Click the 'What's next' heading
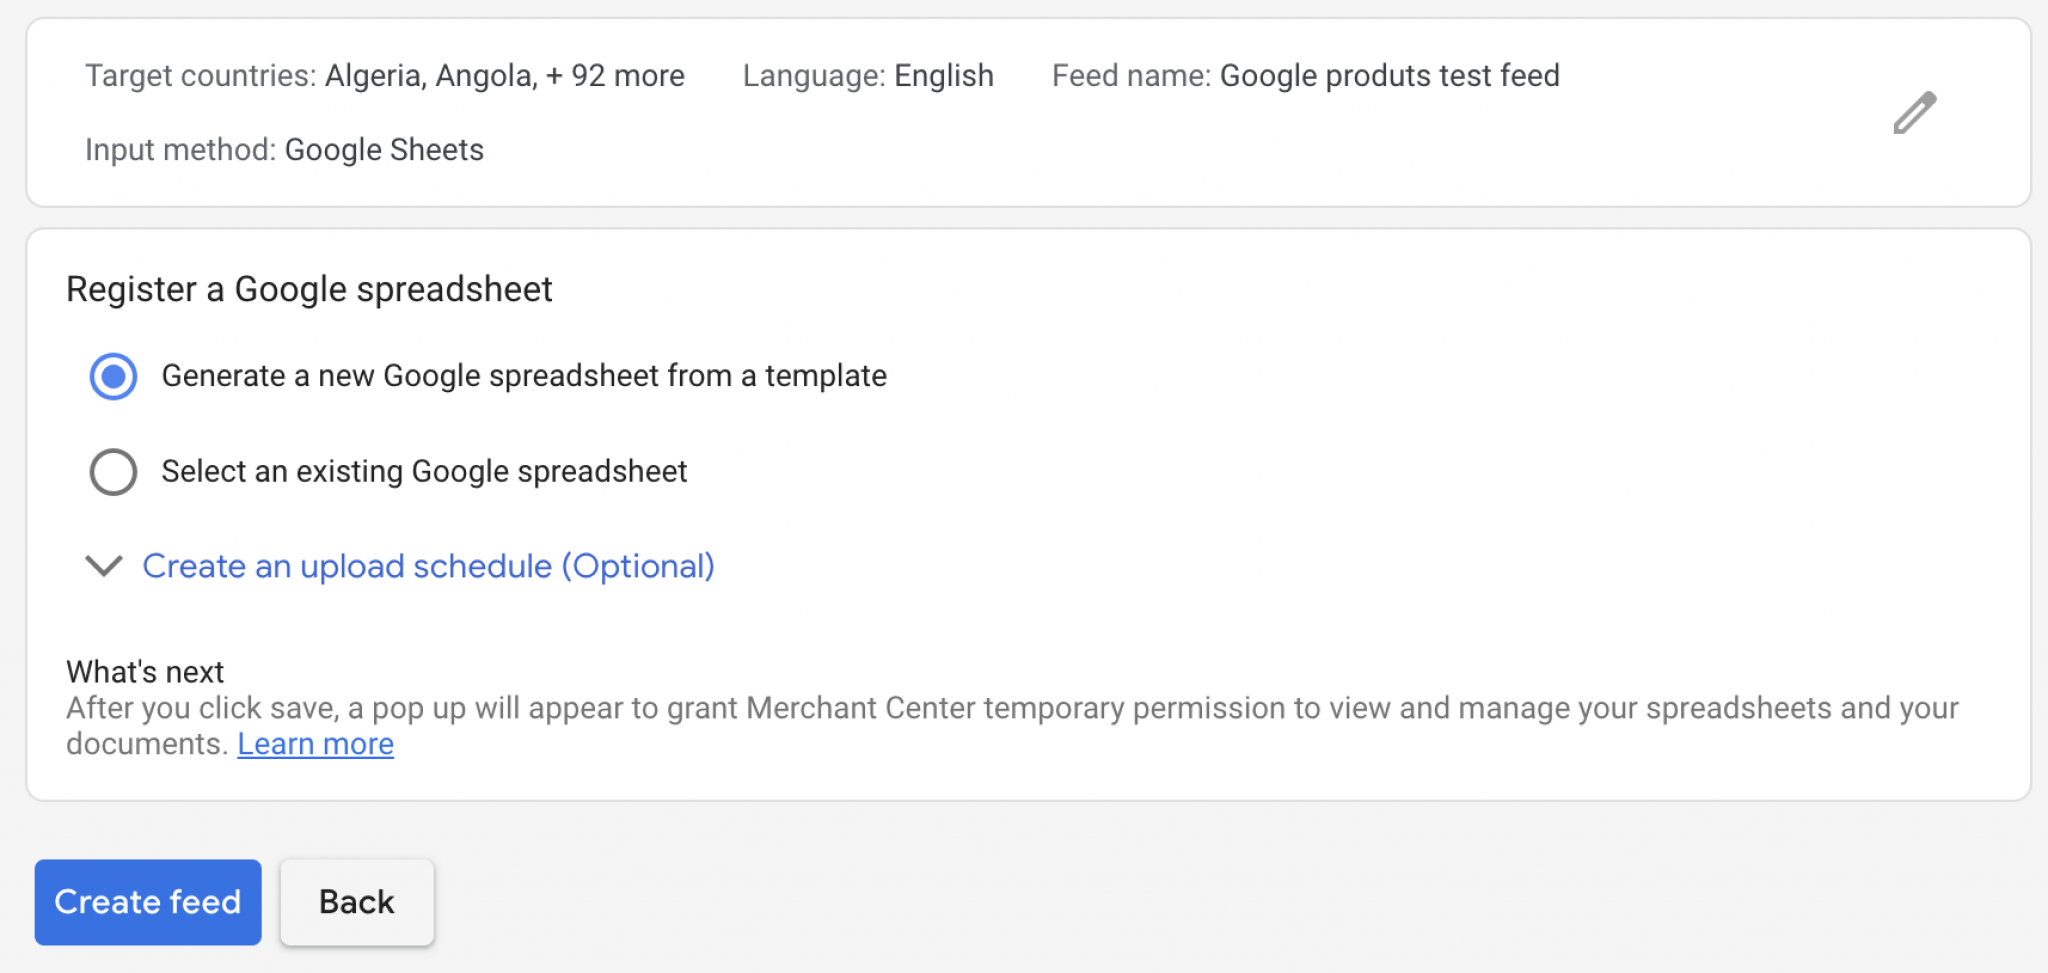 pos(145,672)
